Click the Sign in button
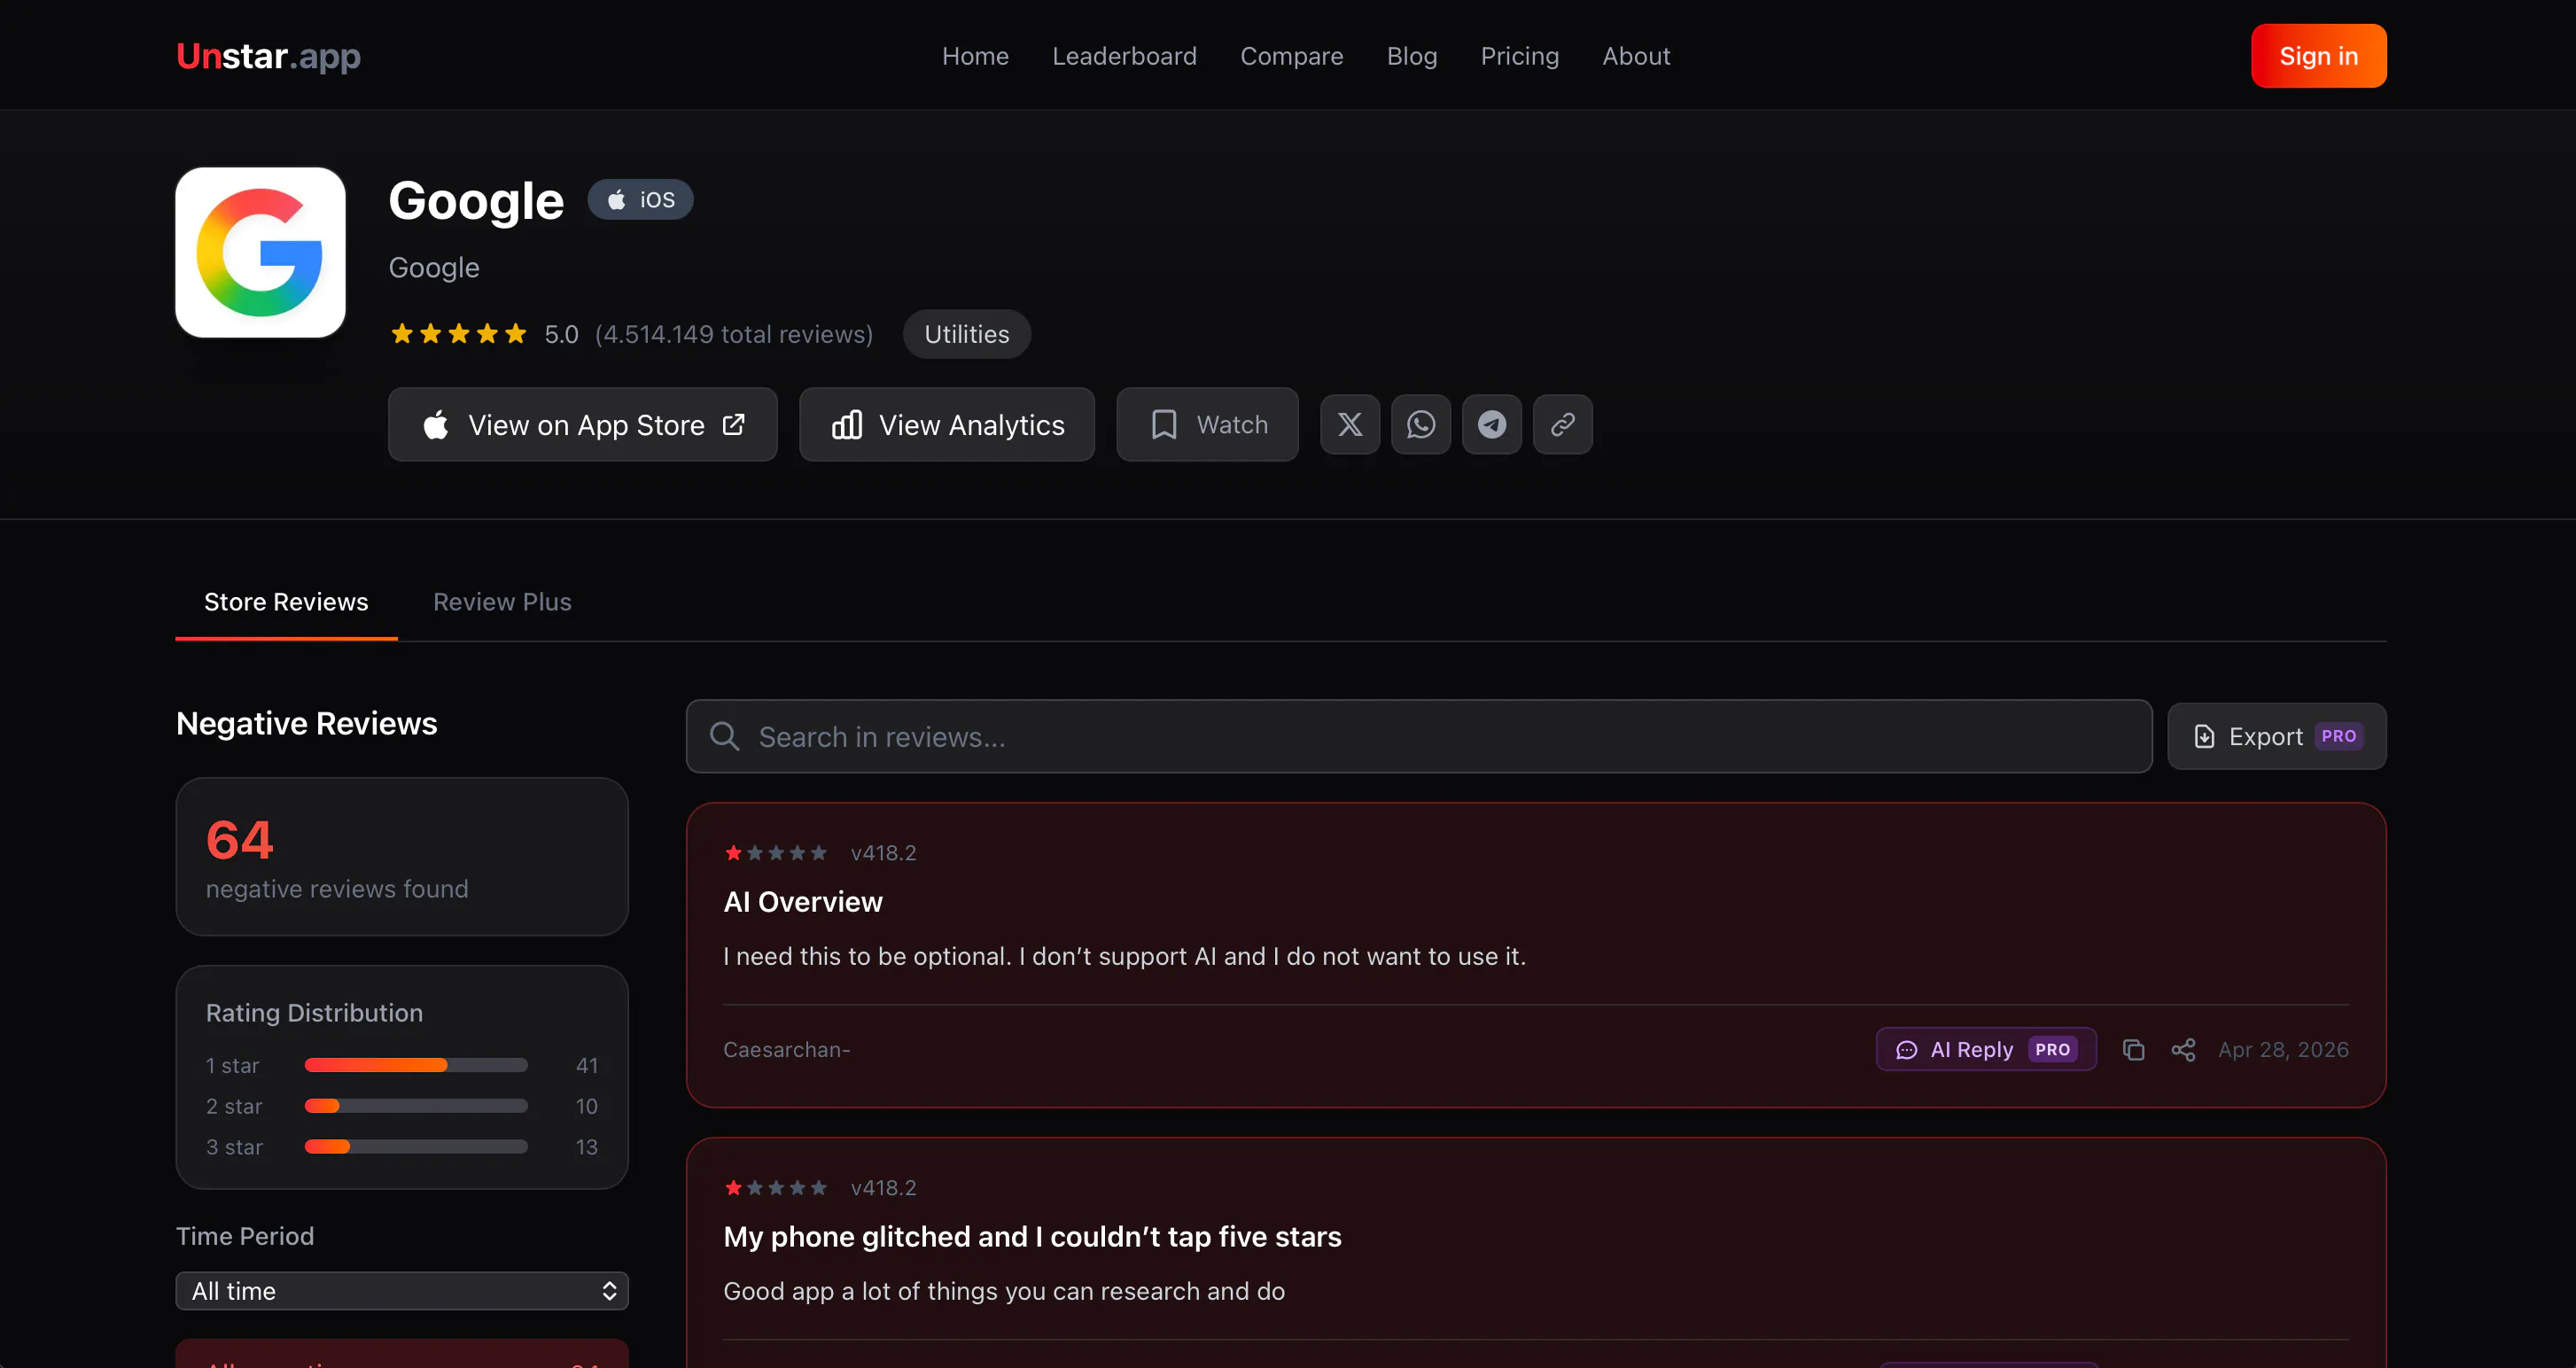 pyautogui.click(x=2318, y=56)
